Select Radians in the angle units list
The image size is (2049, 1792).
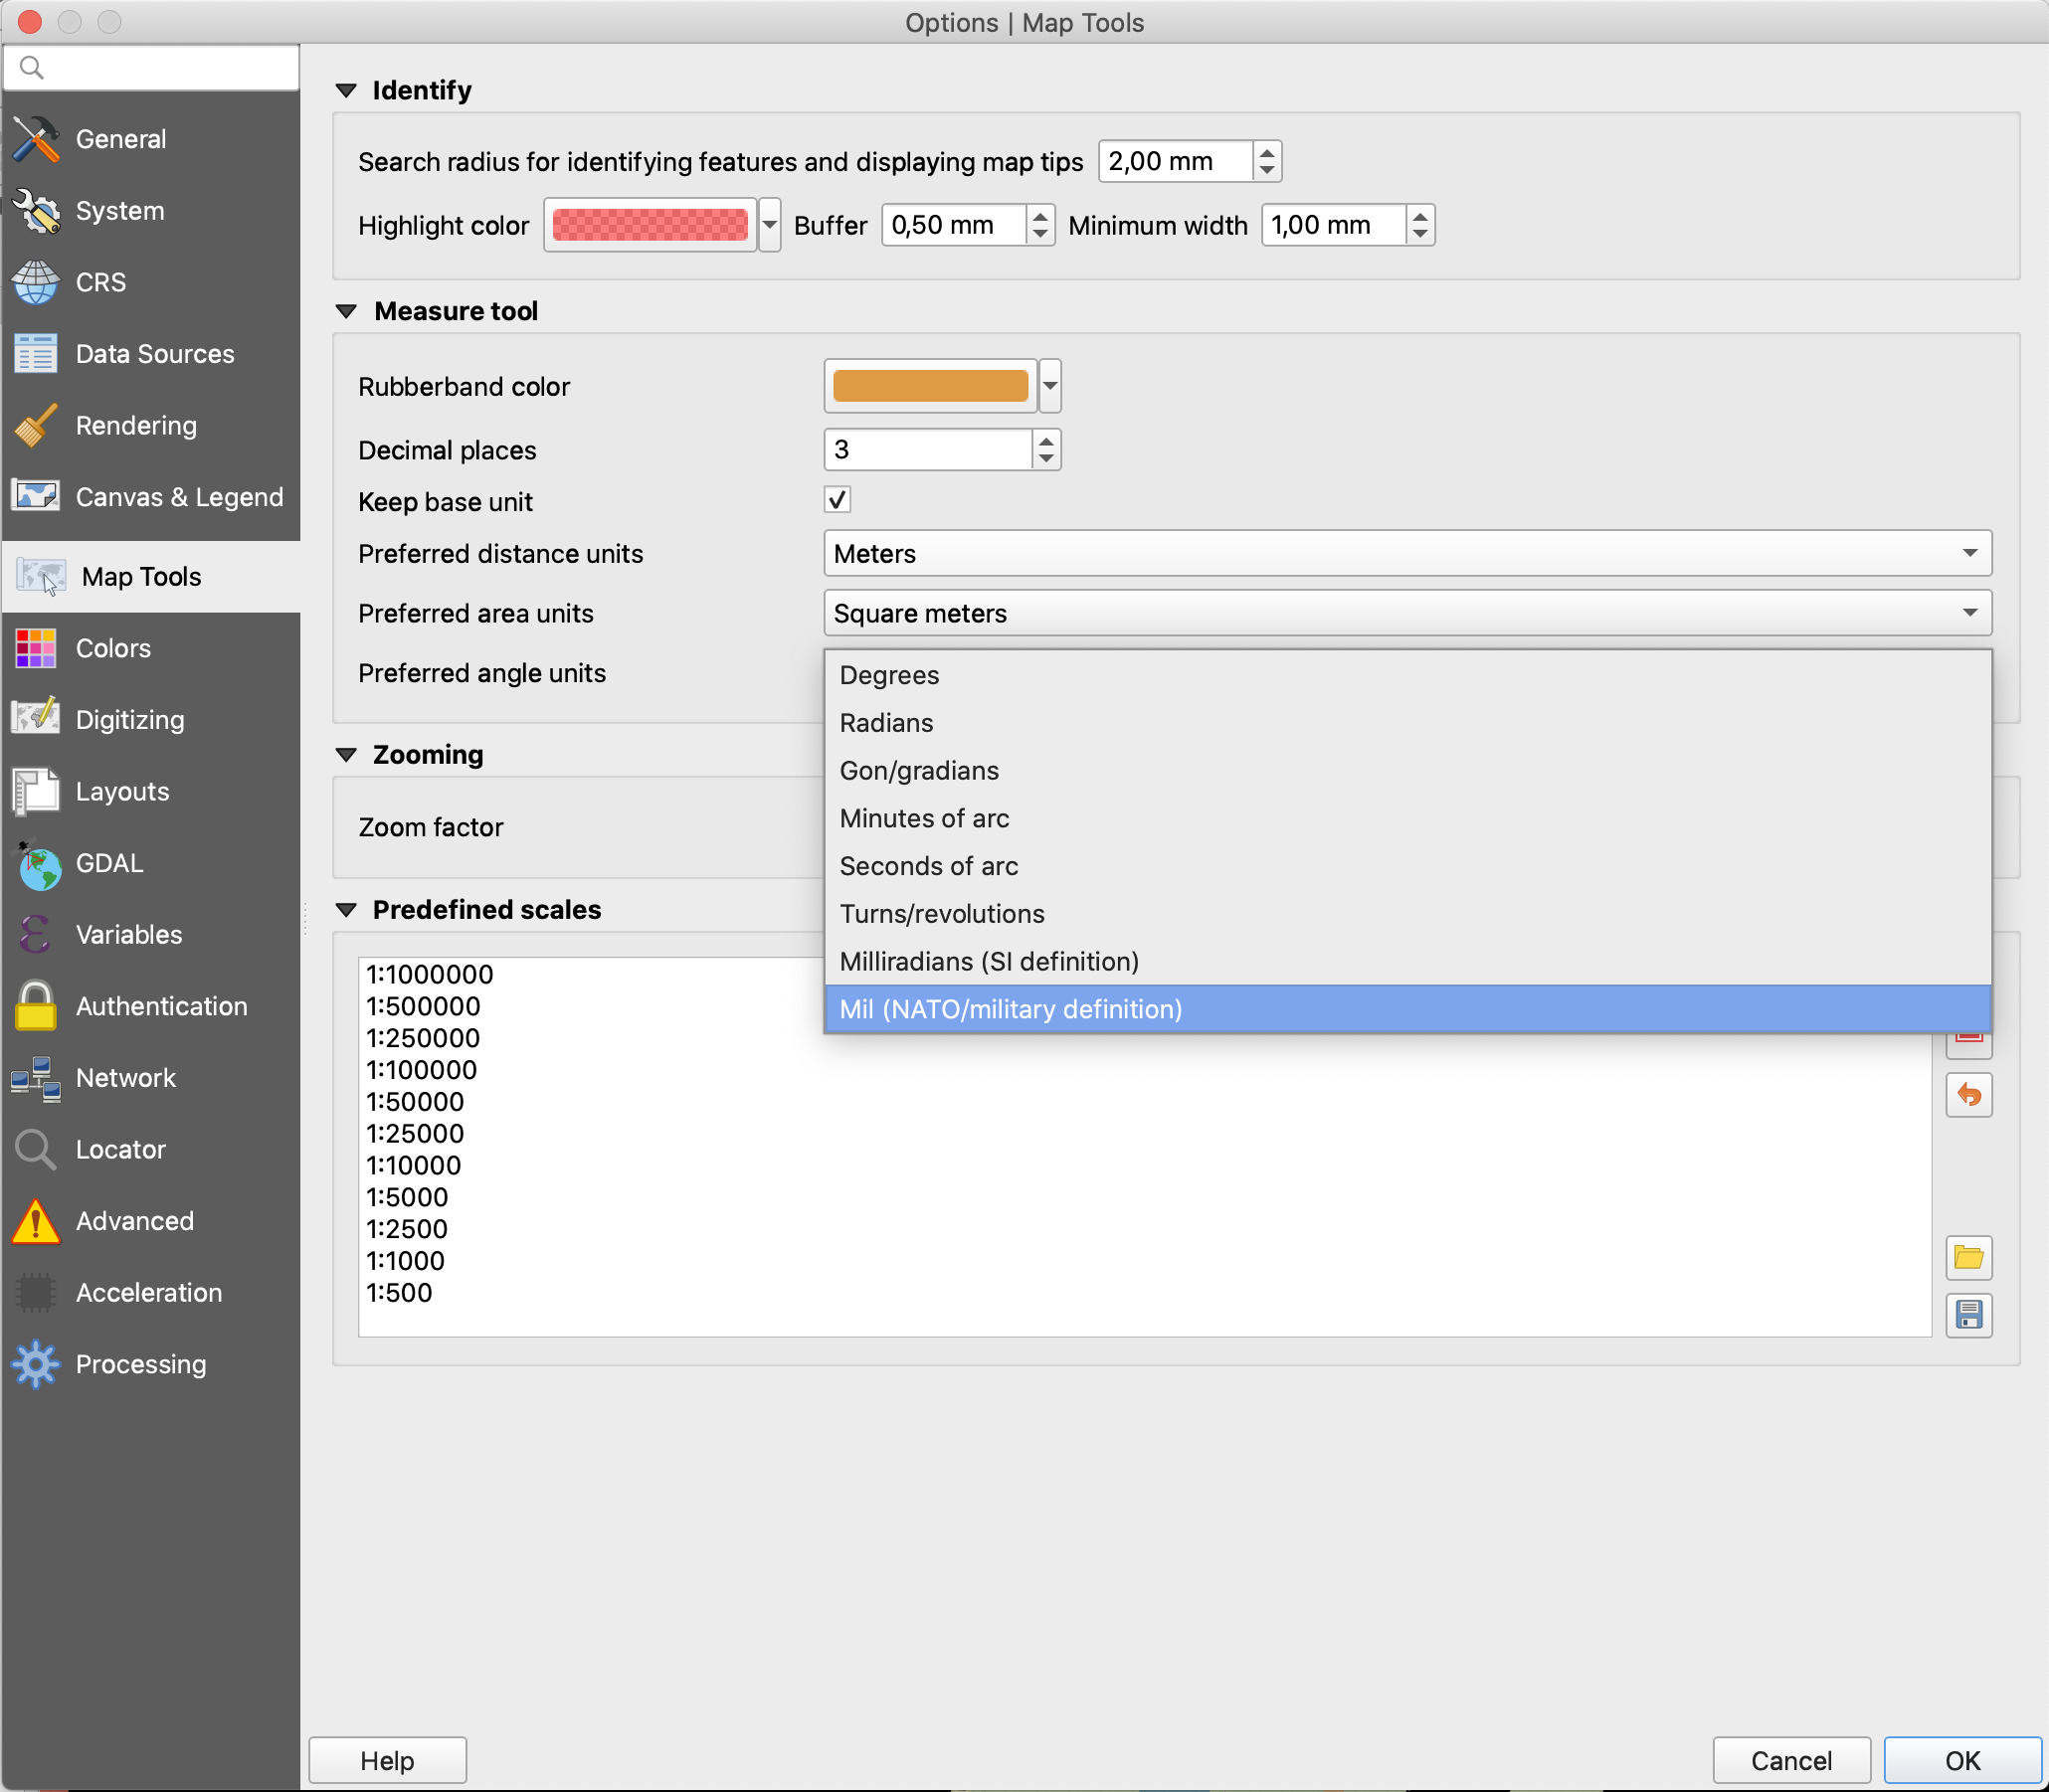(x=886, y=723)
